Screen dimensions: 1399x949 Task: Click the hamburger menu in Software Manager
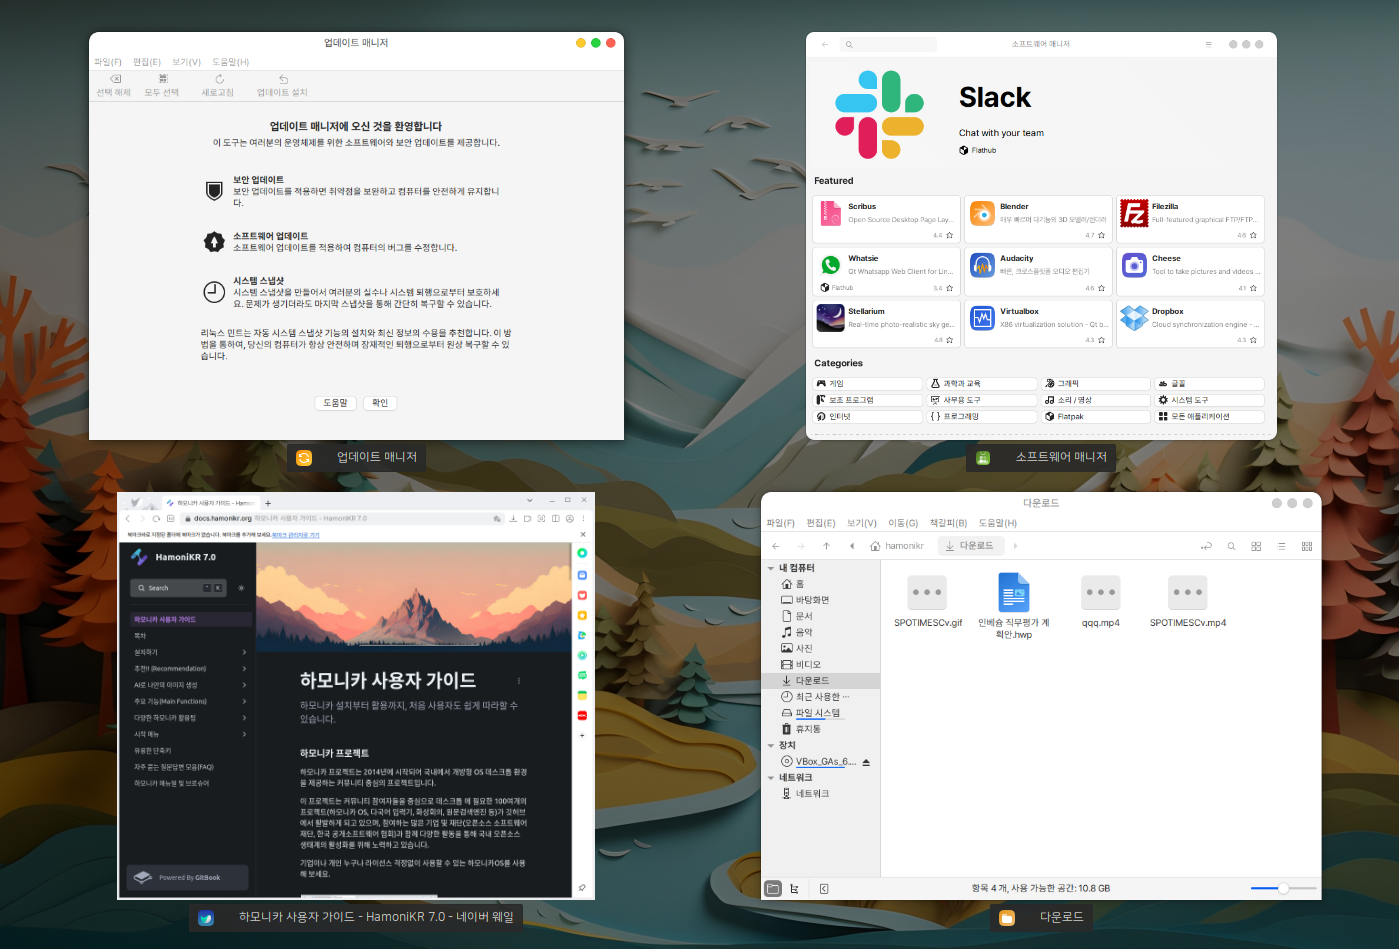[1208, 44]
